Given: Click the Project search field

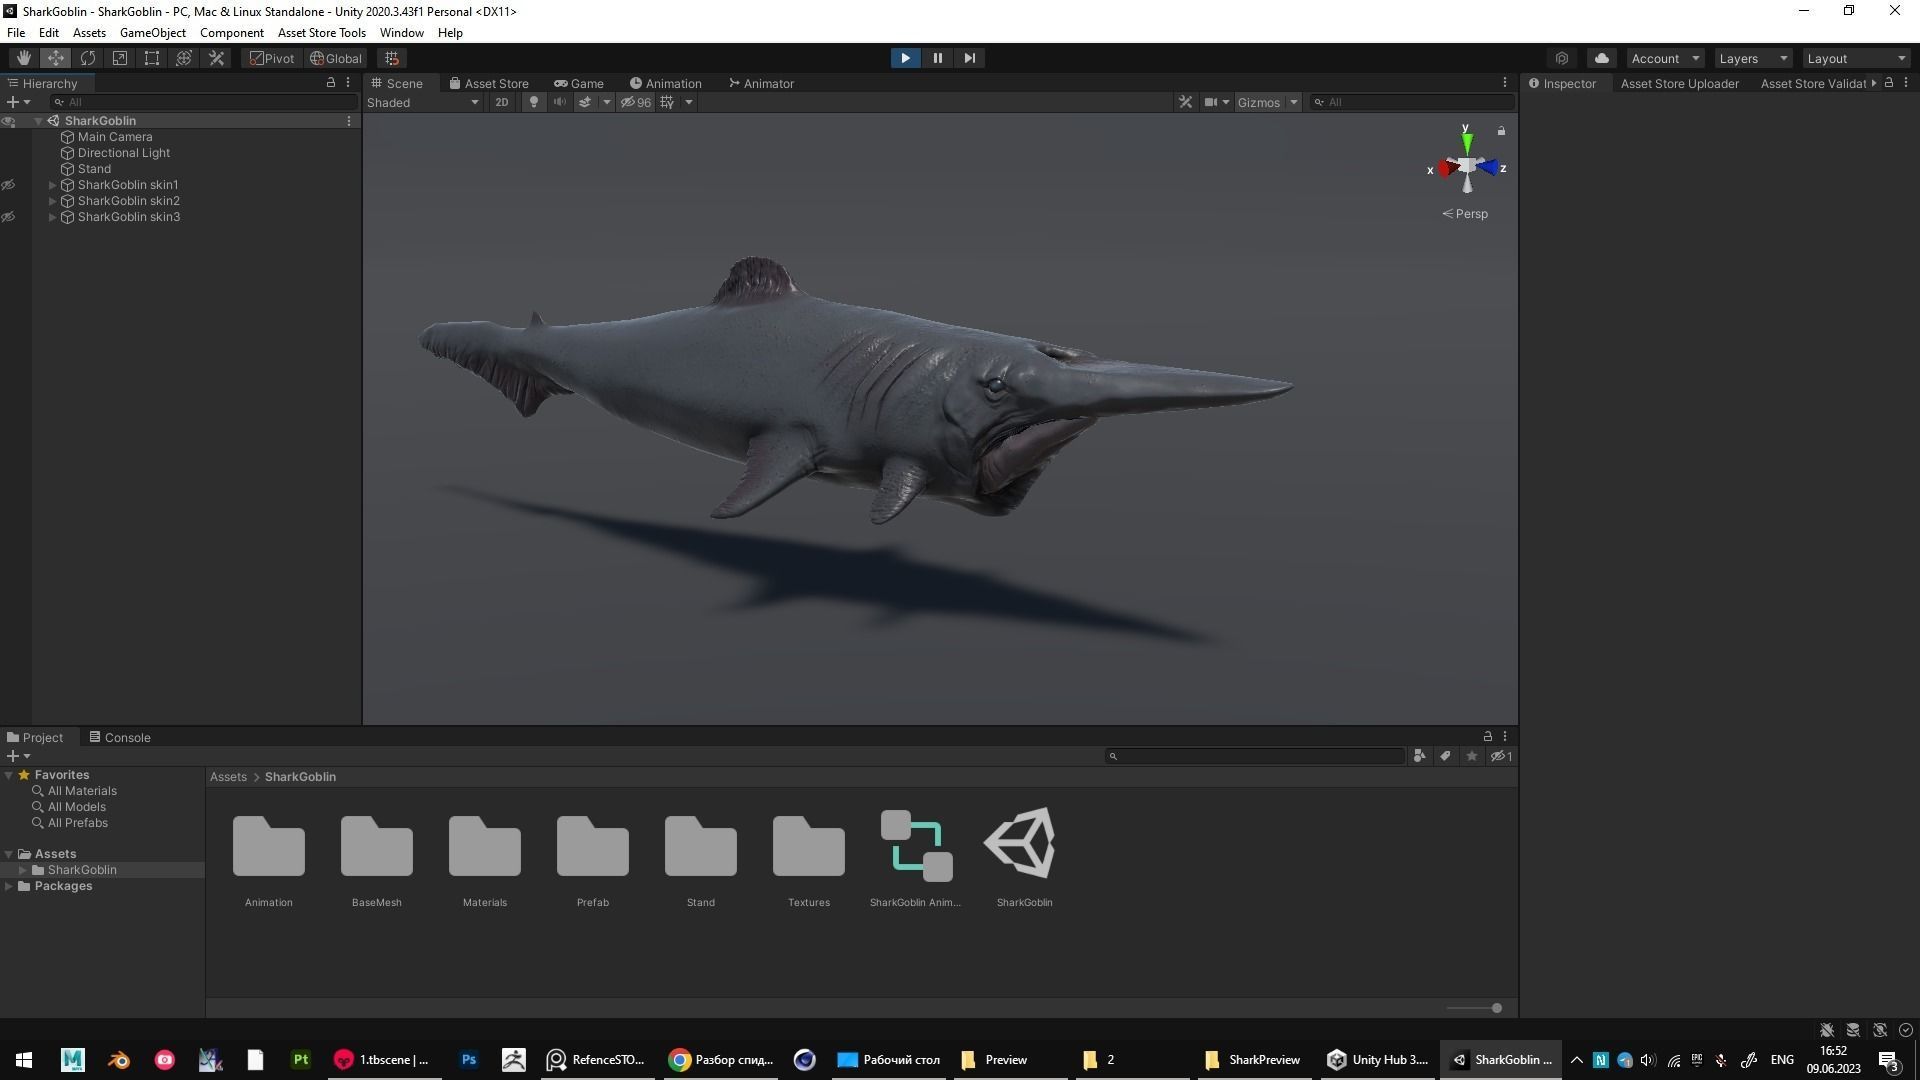Looking at the screenshot, I should [x=1255, y=756].
